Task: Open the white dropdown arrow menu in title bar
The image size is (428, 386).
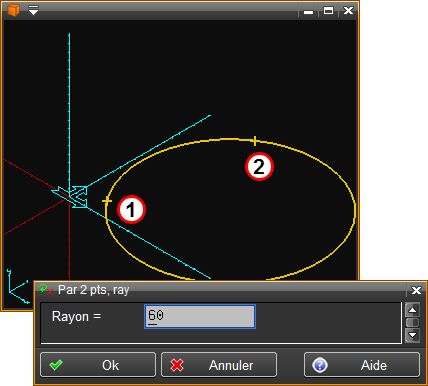Action: pyautogui.click(x=33, y=10)
